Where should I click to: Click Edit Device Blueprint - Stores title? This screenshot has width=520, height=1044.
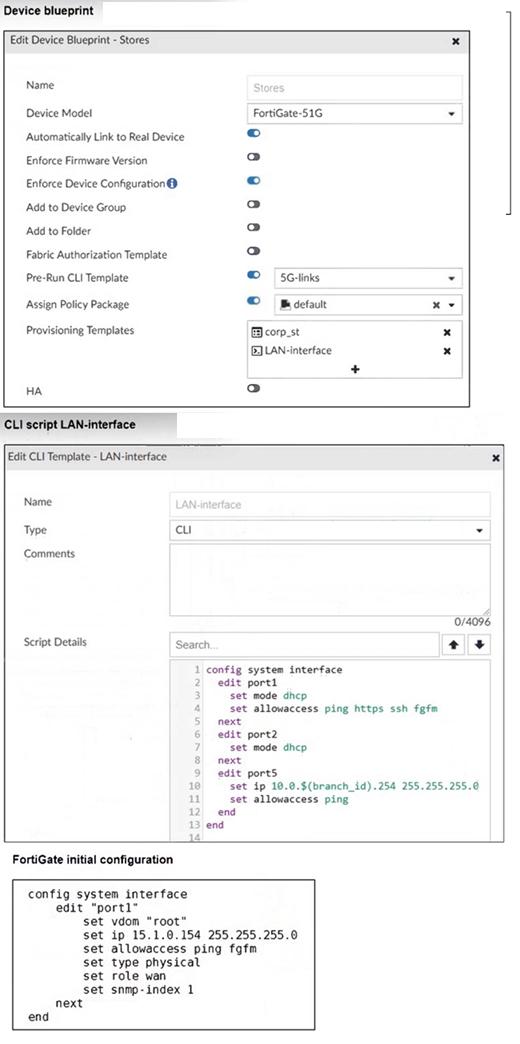point(80,41)
